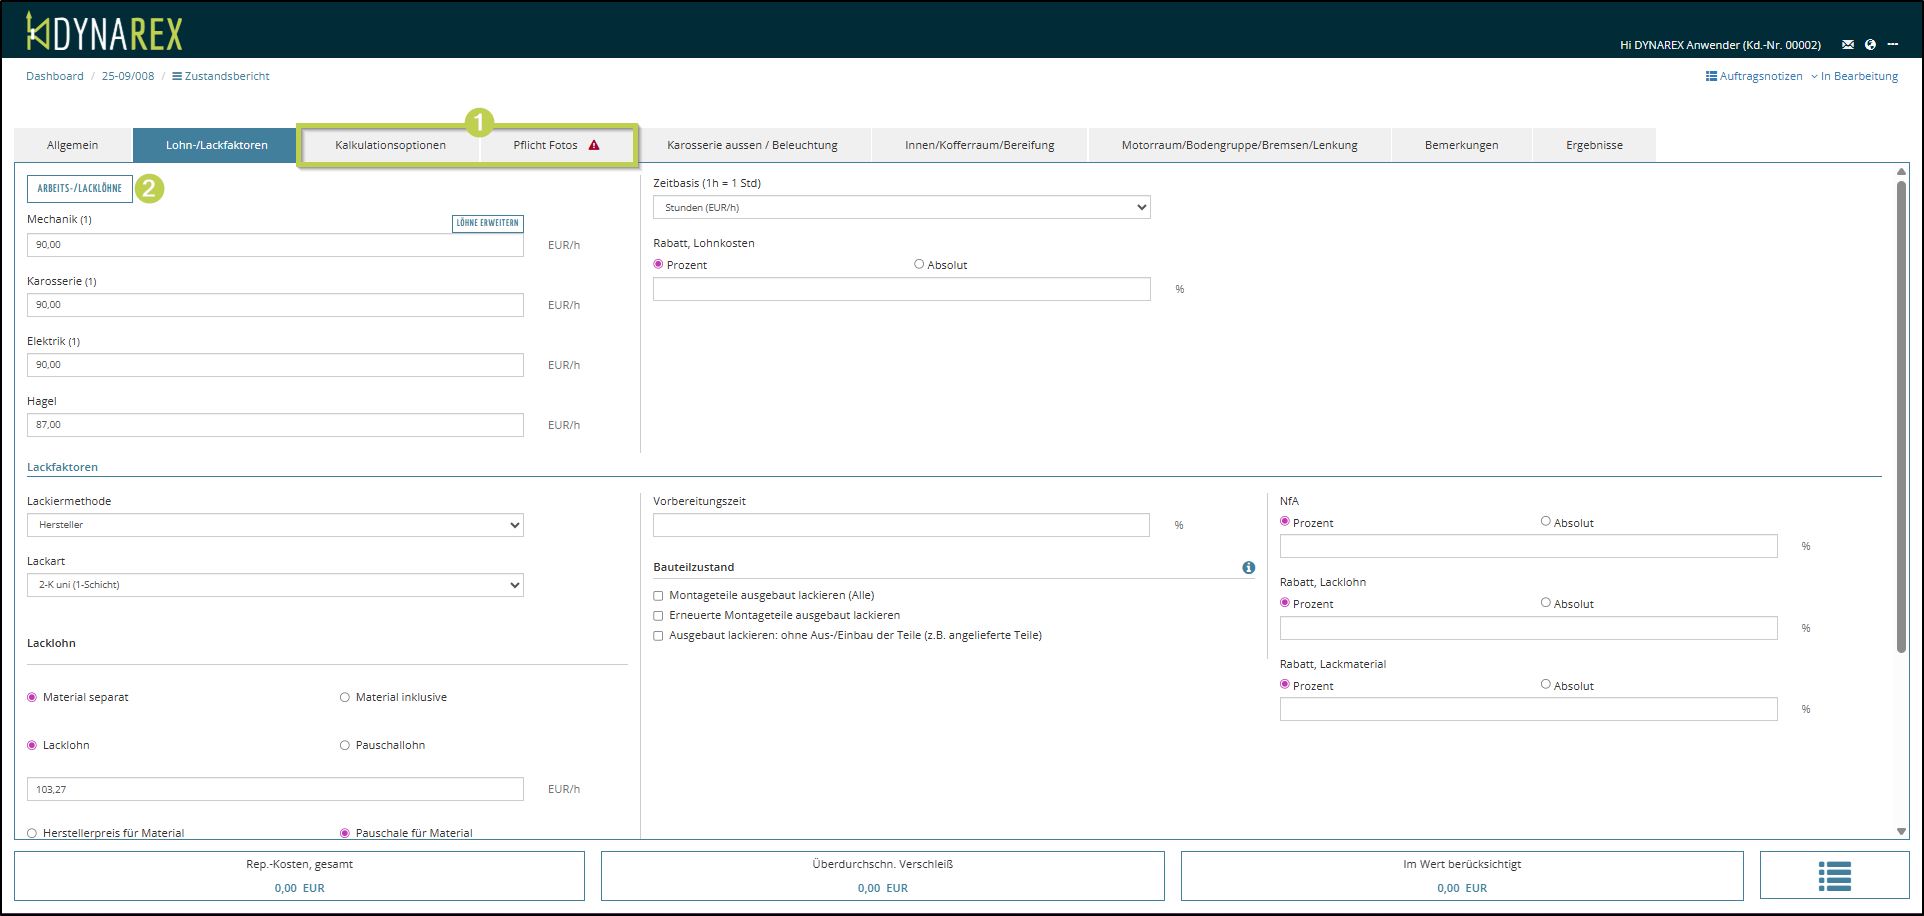Open the Ergebnisse tab
The image size is (1924, 916).
1594,145
